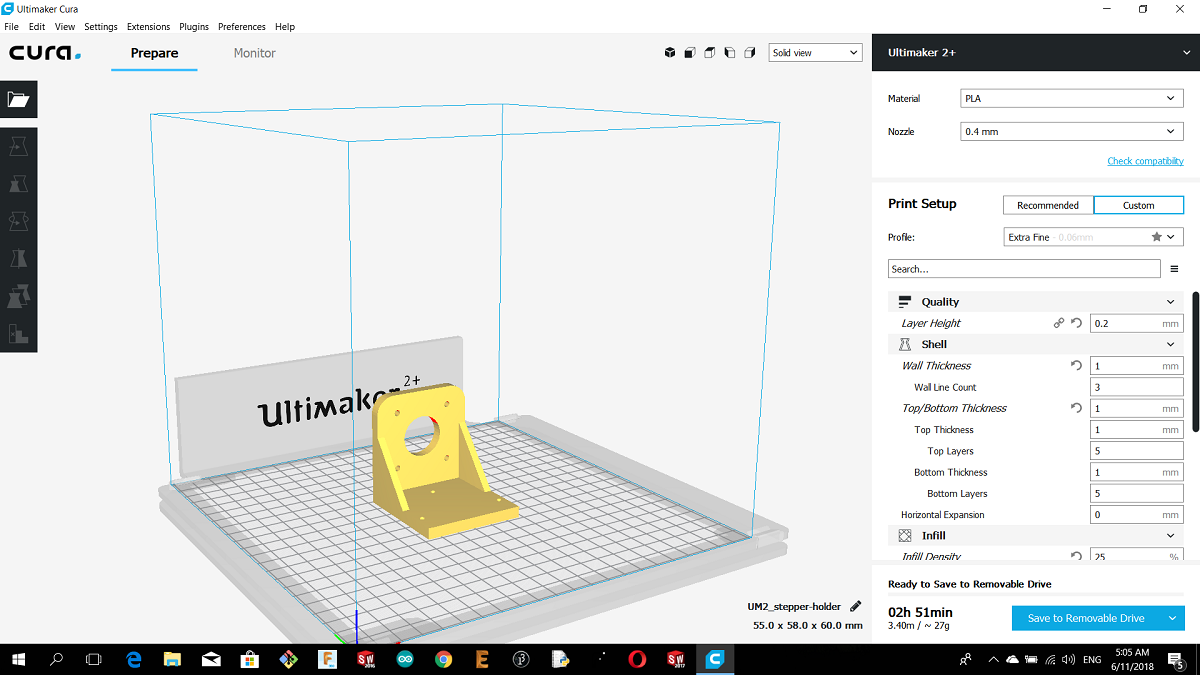Select the Rotate tool in left toolbar
Image resolution: width=1200 pixels, height=675 pixels.
[x=18, y=221]
